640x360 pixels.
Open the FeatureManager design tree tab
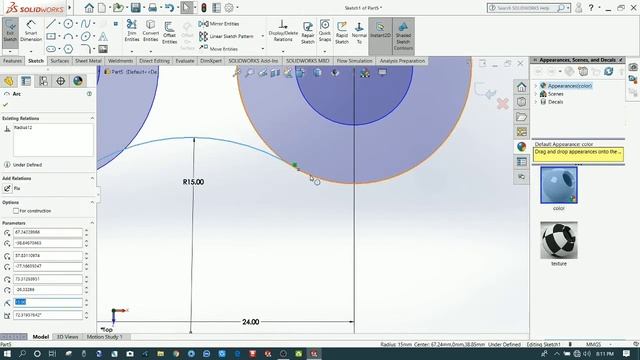(9, 81)
